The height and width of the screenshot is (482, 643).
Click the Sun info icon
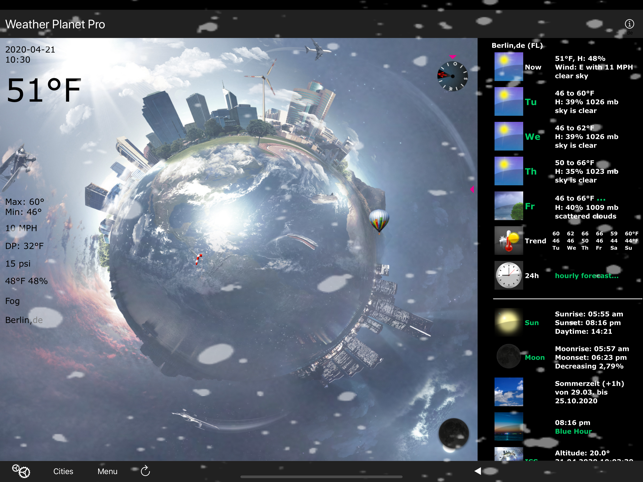508,322
